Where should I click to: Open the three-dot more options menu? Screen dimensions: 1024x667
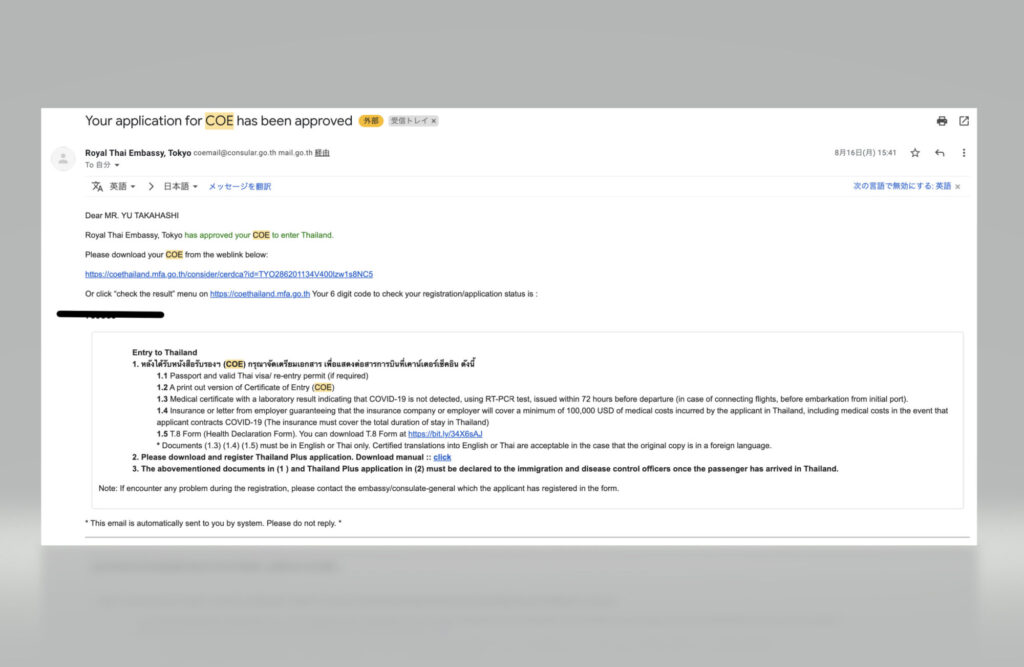pyautogui.click(x=964, y=153)
